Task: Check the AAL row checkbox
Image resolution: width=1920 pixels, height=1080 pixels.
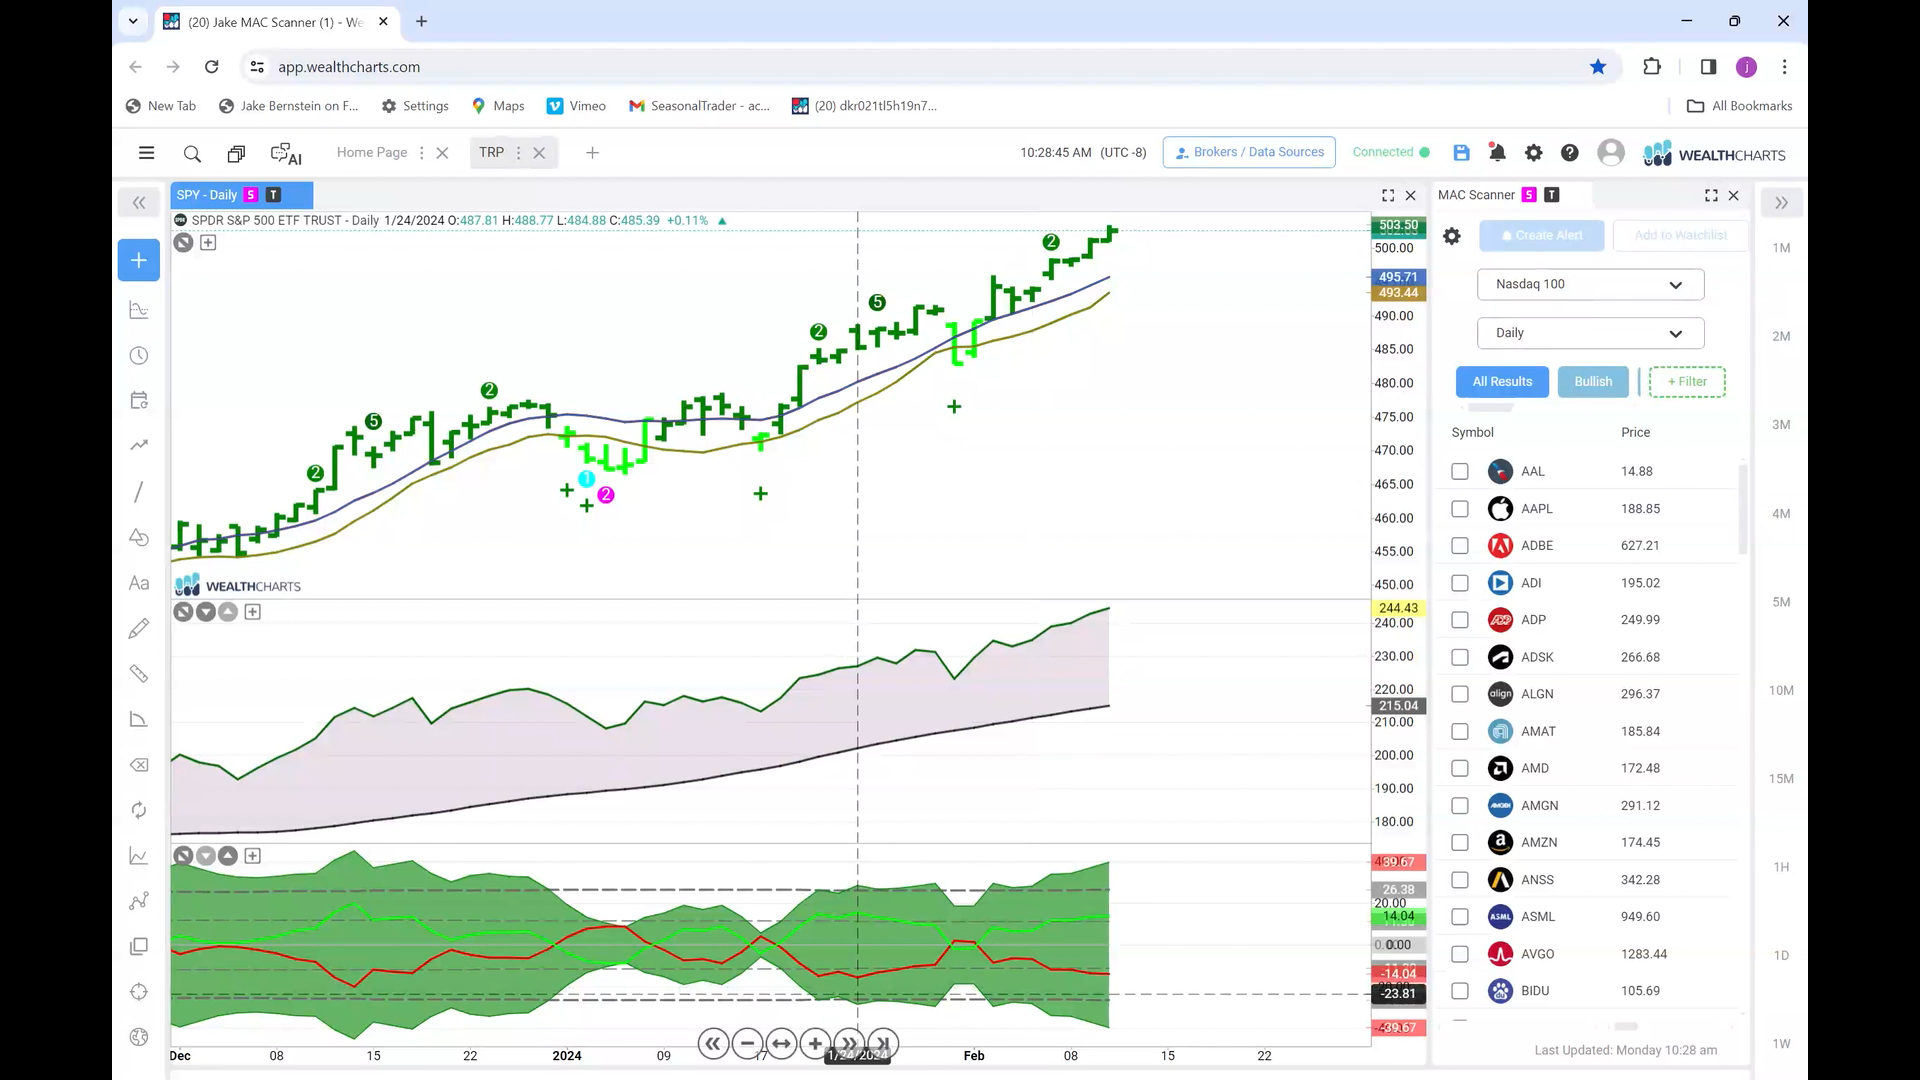Action: coord(1460,471)
